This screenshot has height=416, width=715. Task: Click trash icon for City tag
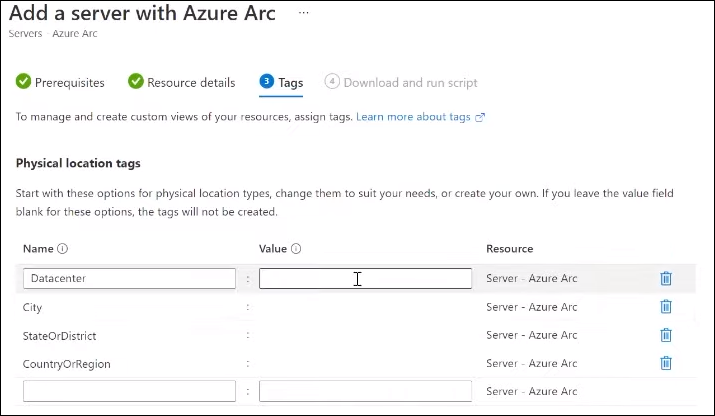click(x=666, y=307)
